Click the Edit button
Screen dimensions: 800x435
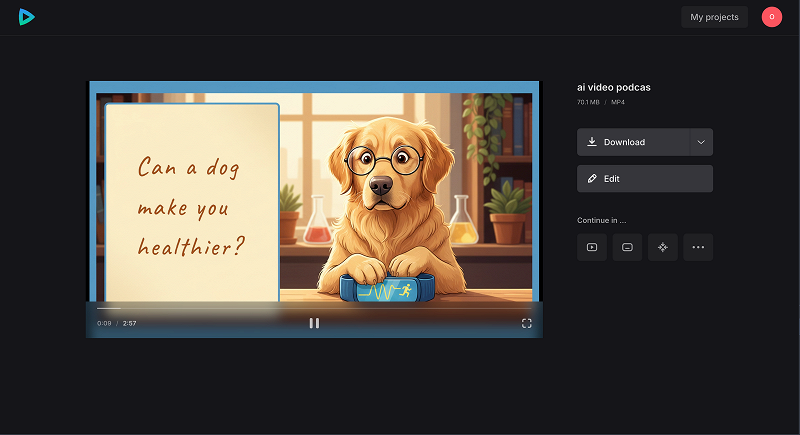[645, 178]
